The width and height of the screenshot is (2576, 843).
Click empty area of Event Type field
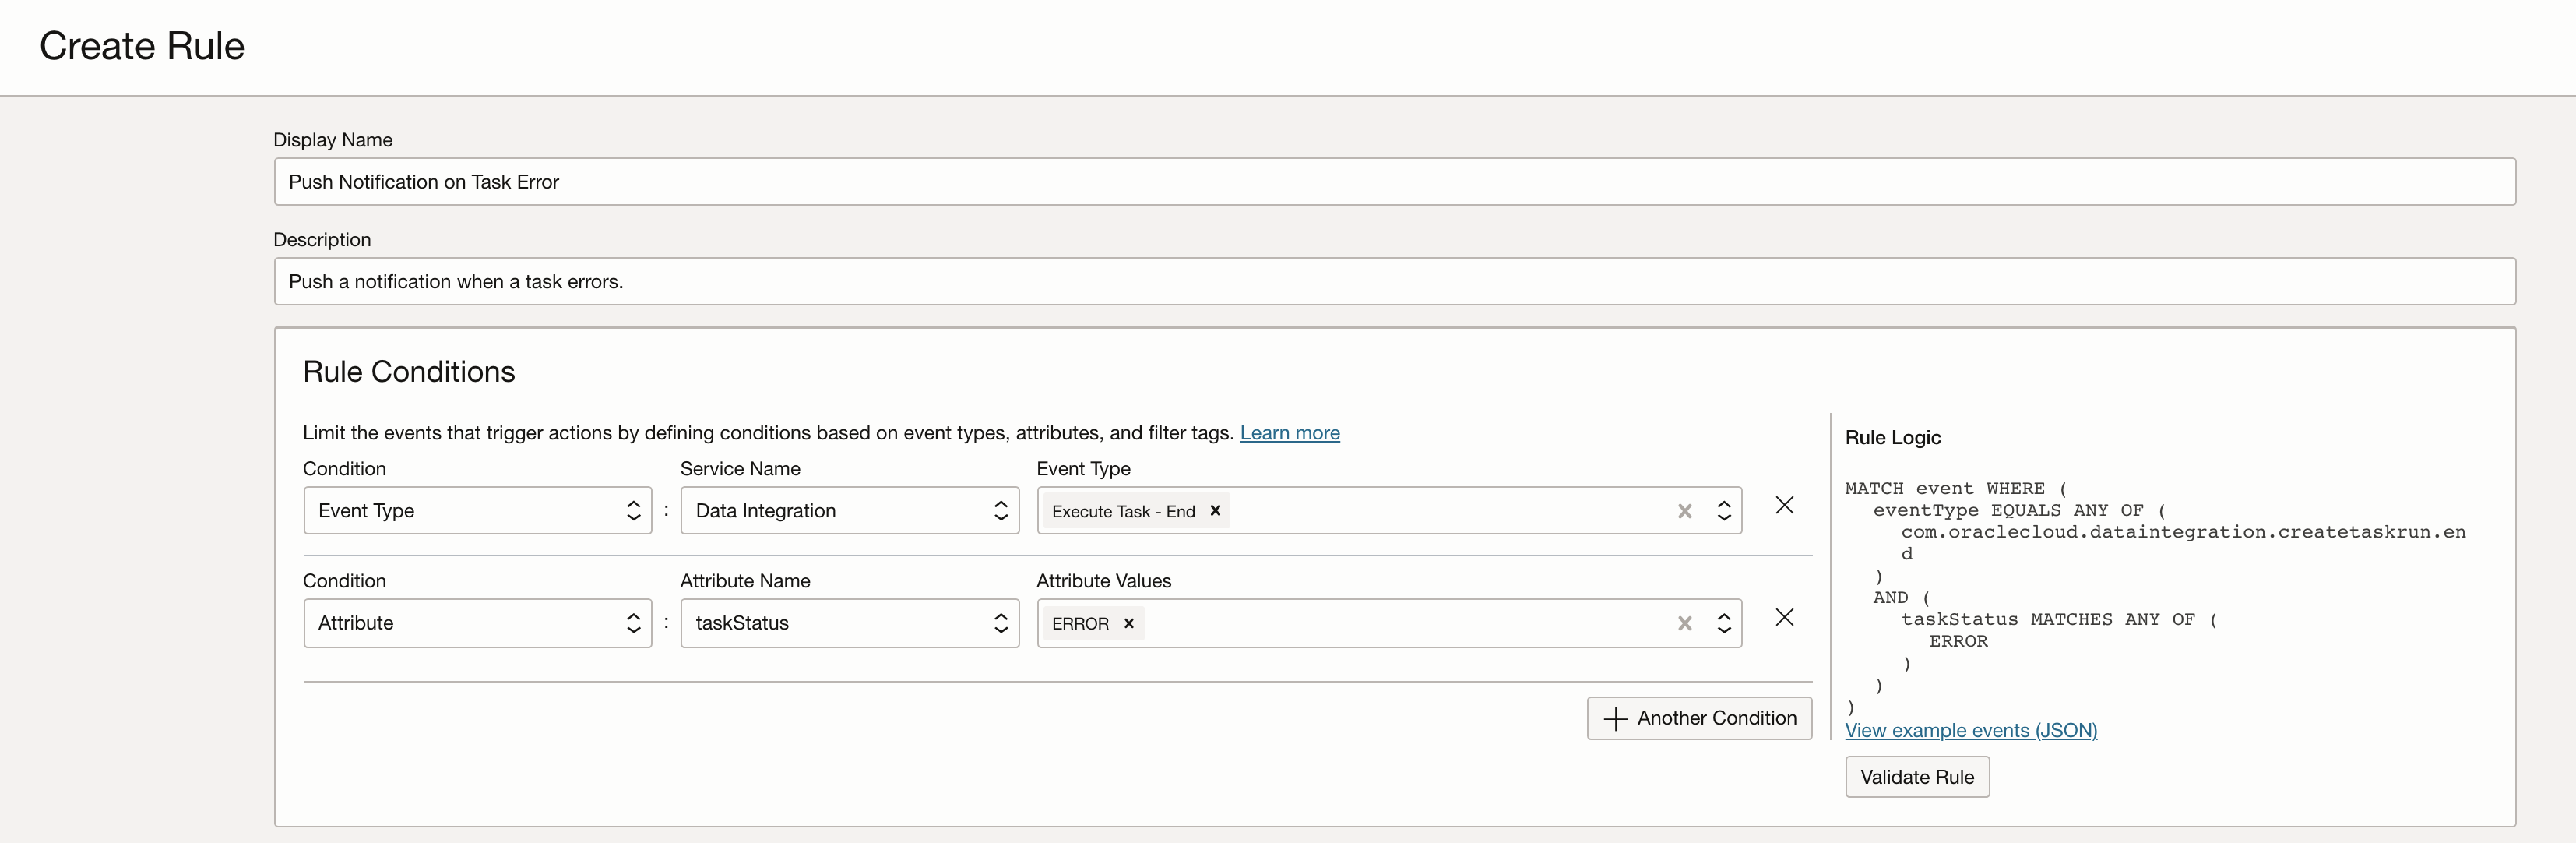point(1450,511)
